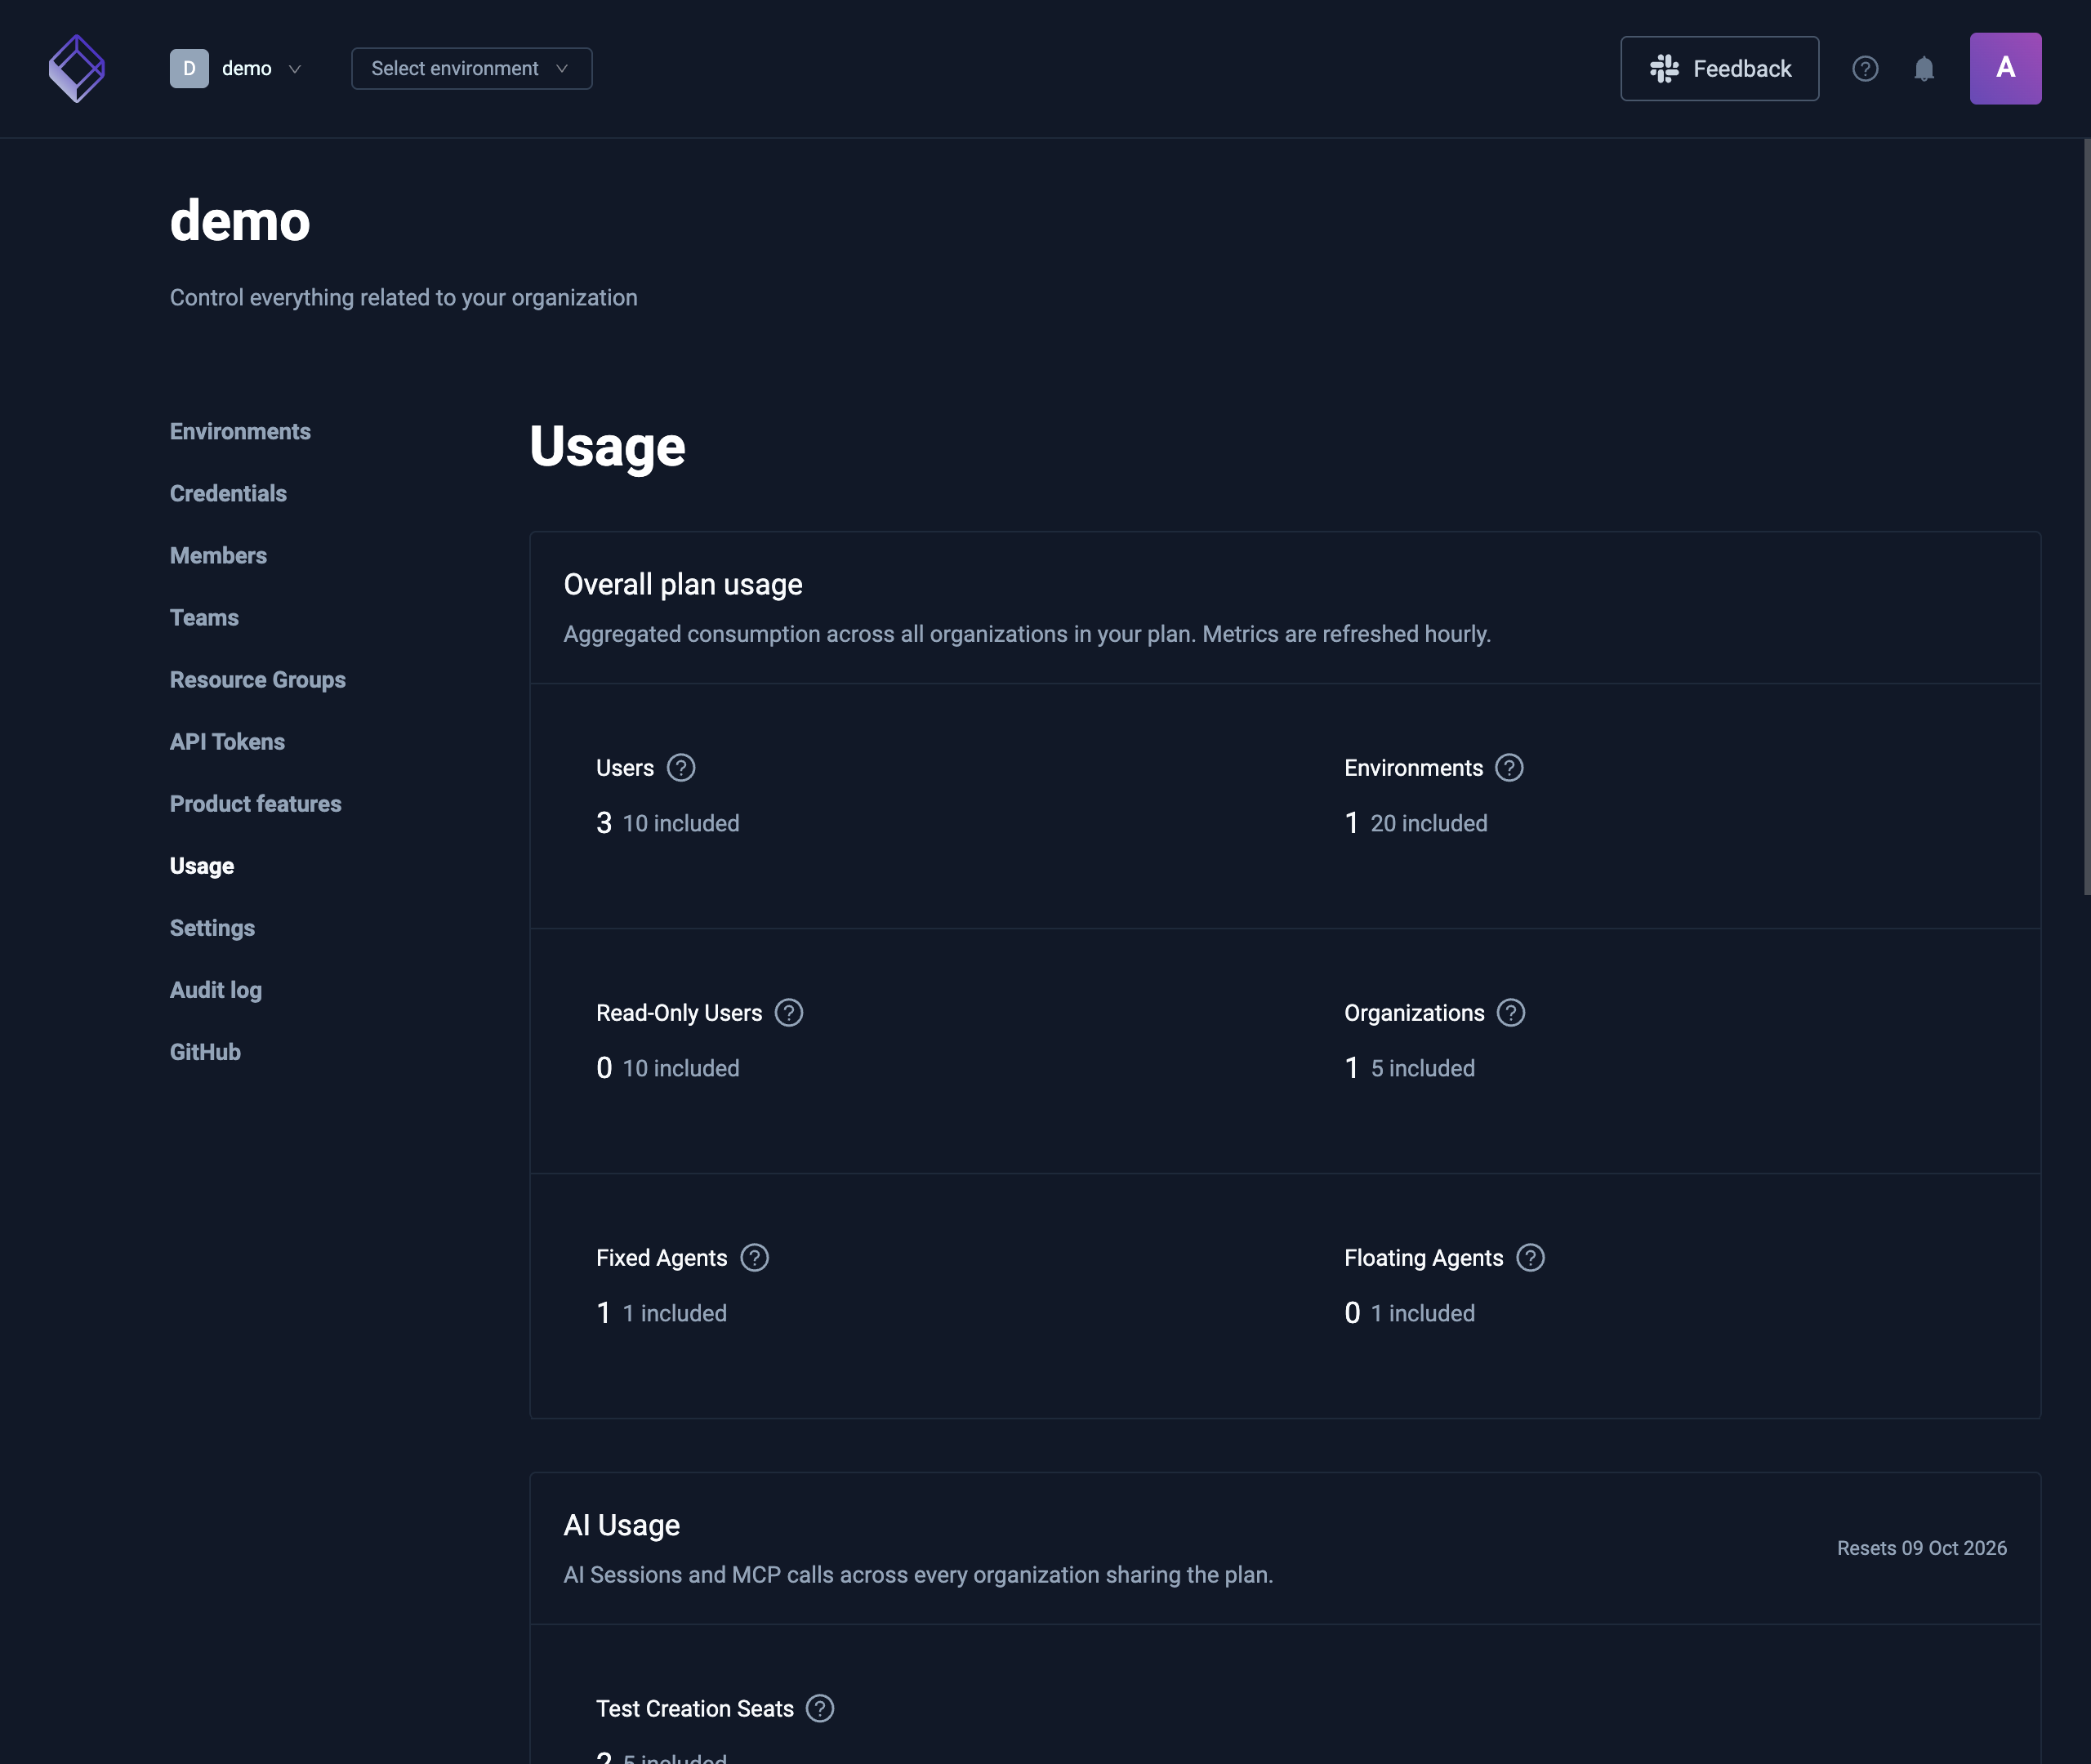Image resolution: width=2091 pixels, height=1764 pixels.
Task: Go to Teams in sidebar
Action: click(x=204, y=617)
